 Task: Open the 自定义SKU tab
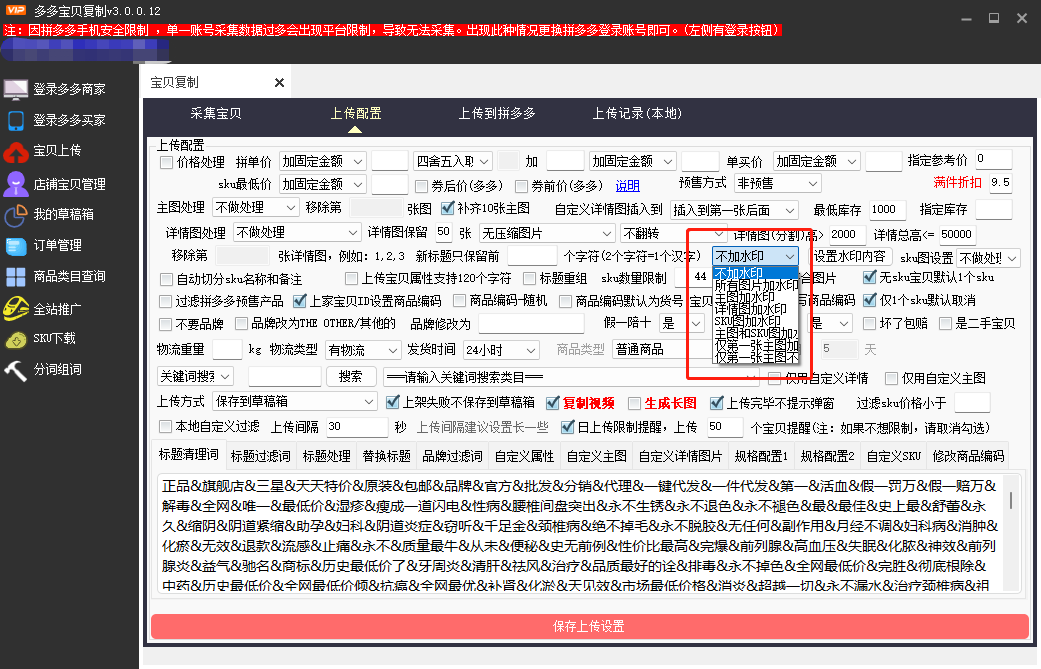coord(894,456)
